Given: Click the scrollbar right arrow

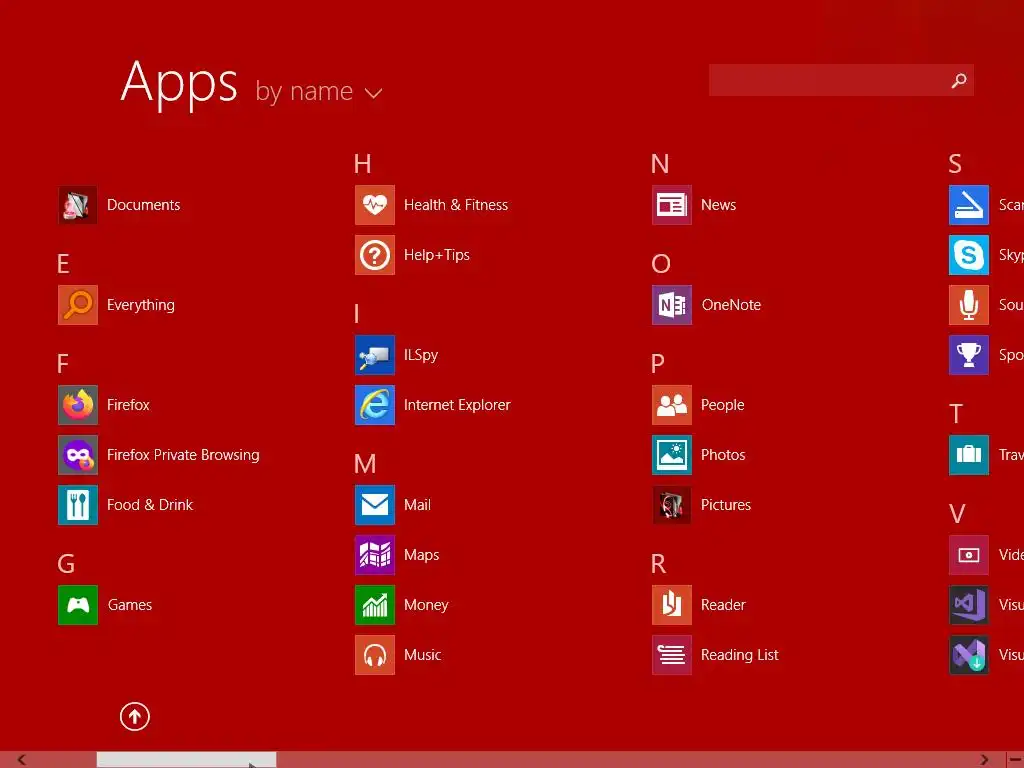Looking at the screenshot, I should coord(984,760).
